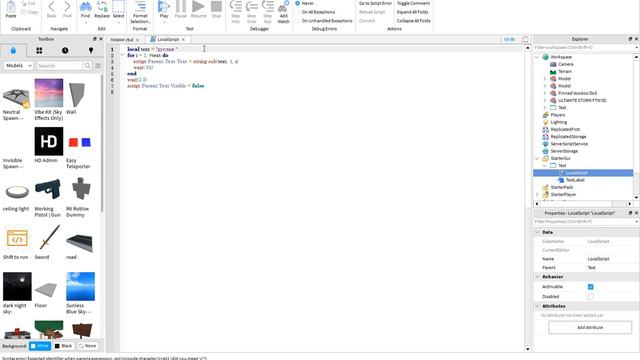Select TextLabel in the Explorer
Screen dimensions: 640x360
[x=571, y=180]
